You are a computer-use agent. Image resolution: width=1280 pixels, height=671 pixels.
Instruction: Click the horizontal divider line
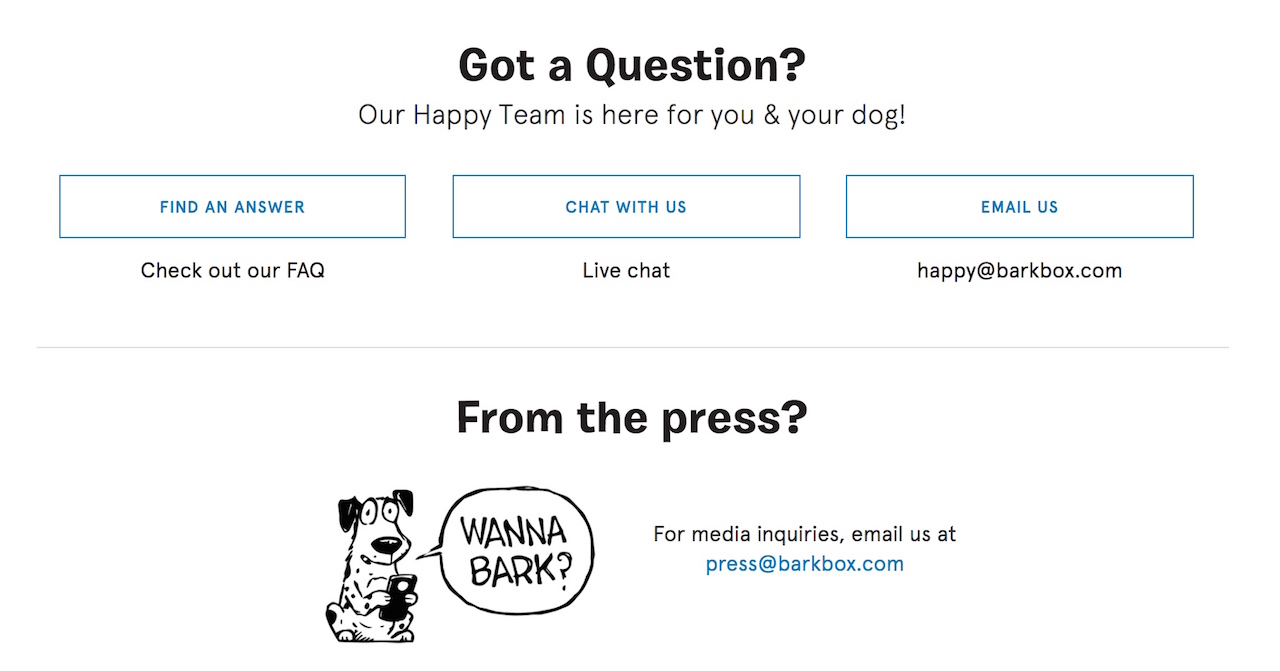click(x=632, y=347)
